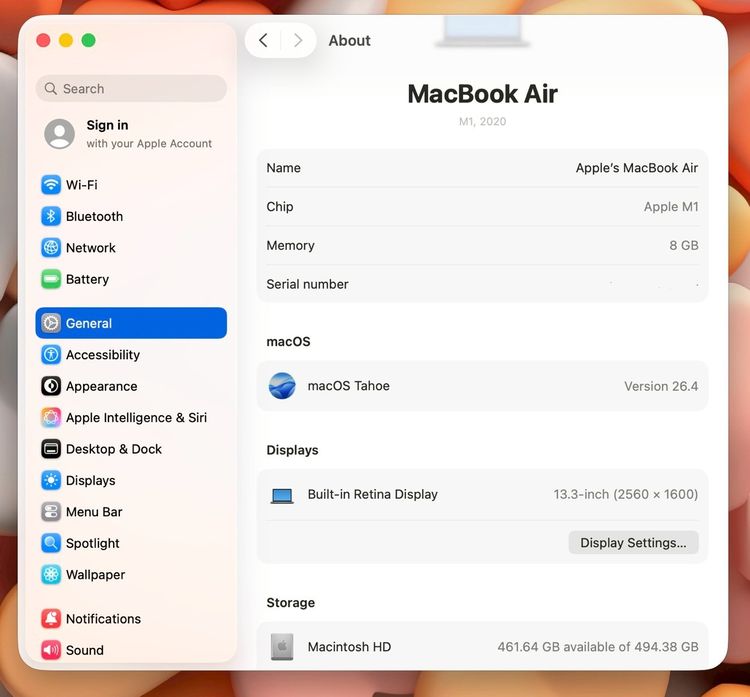
Task: Select Notifications label in sidebar
Action: [x=103, y=619]
